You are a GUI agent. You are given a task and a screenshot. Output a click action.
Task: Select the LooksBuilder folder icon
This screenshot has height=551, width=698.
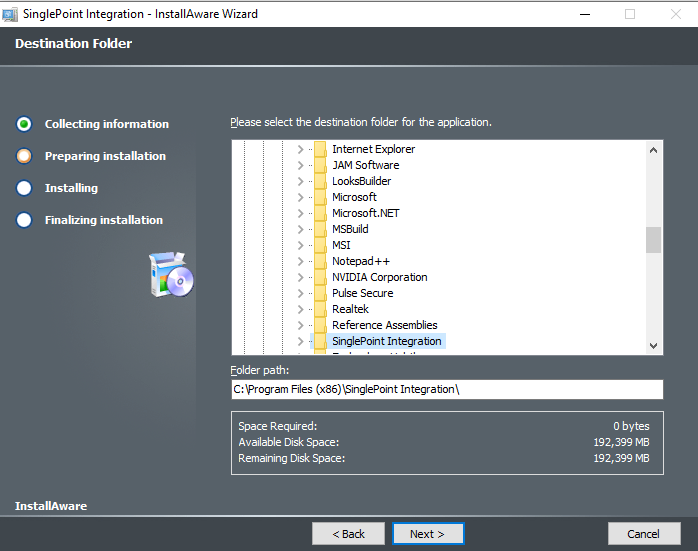click(x=320, y=181)
